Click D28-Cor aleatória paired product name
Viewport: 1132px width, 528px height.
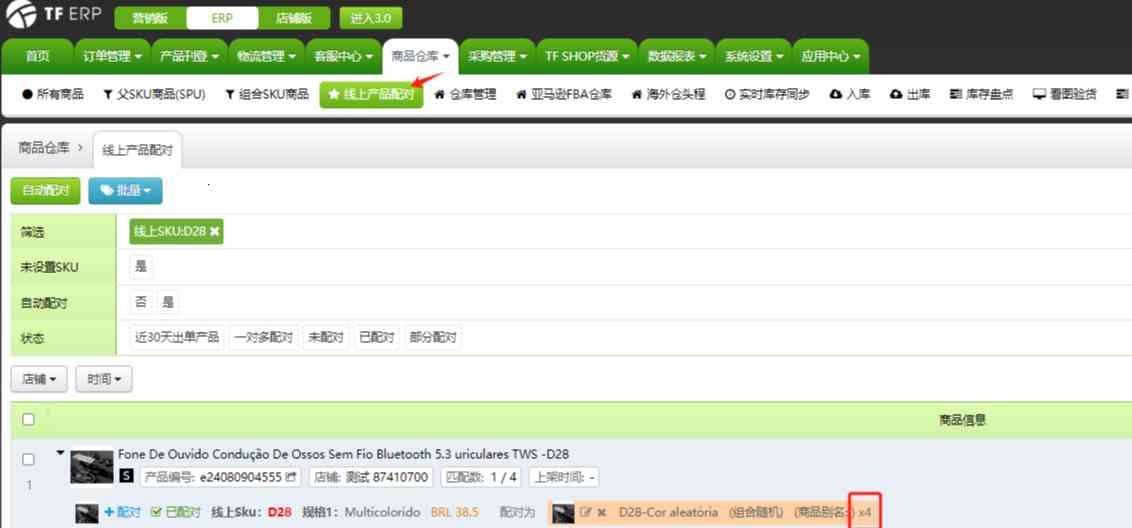click(669, 512)
